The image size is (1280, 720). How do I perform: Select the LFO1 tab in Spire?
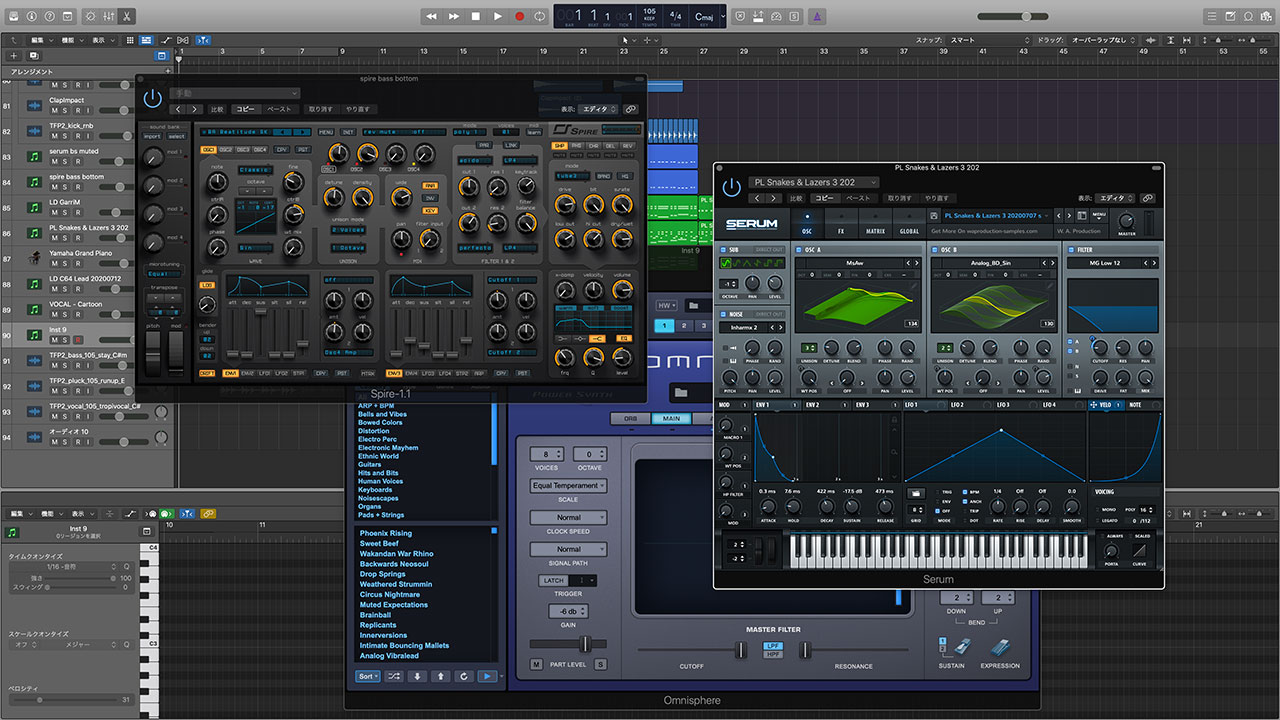[x=264, y=373]
